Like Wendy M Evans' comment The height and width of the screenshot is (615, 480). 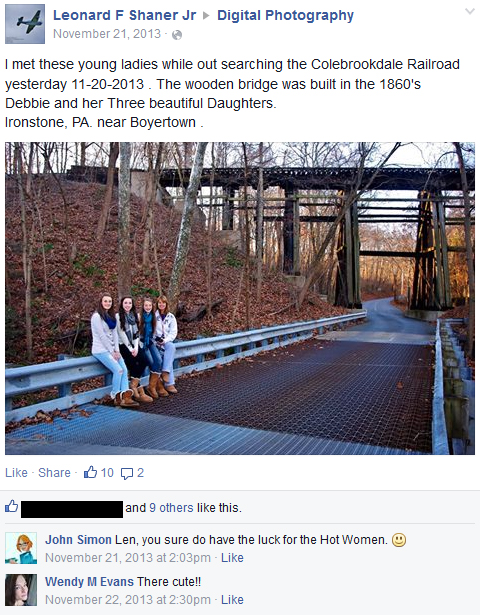coord(232,600)
